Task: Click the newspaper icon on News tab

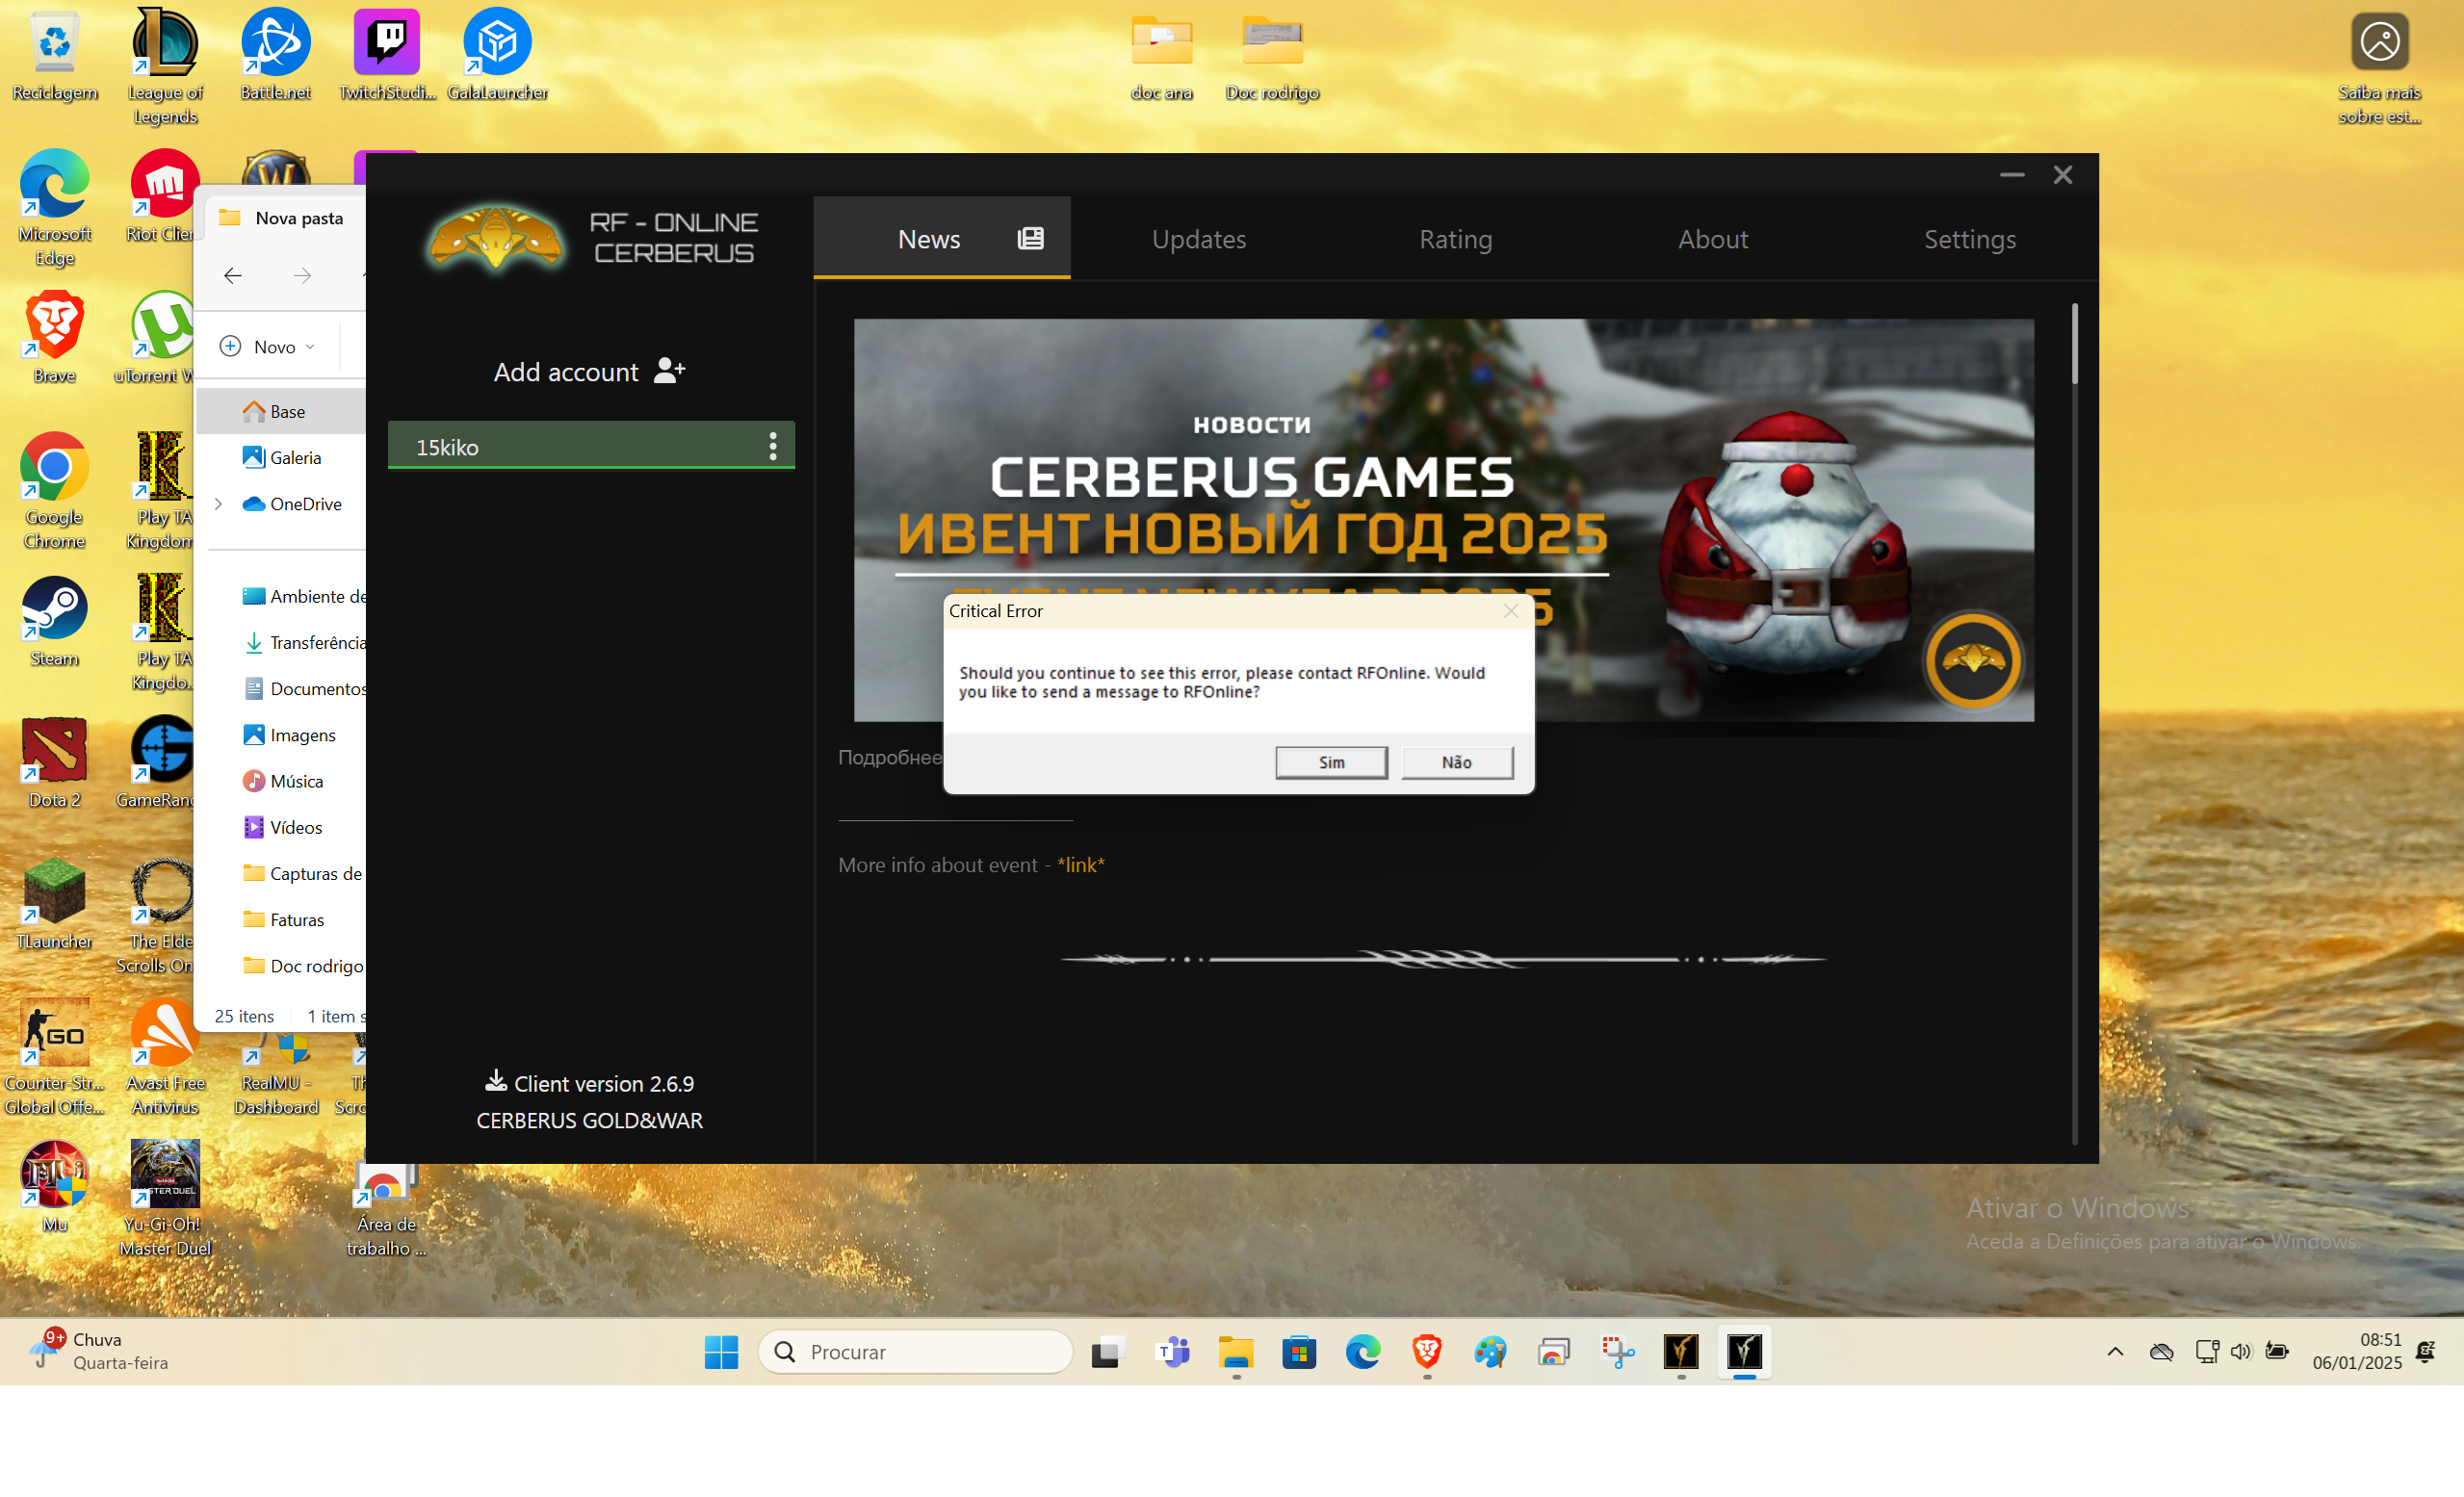Action: pyautogui.click(x=1030, y=238)
